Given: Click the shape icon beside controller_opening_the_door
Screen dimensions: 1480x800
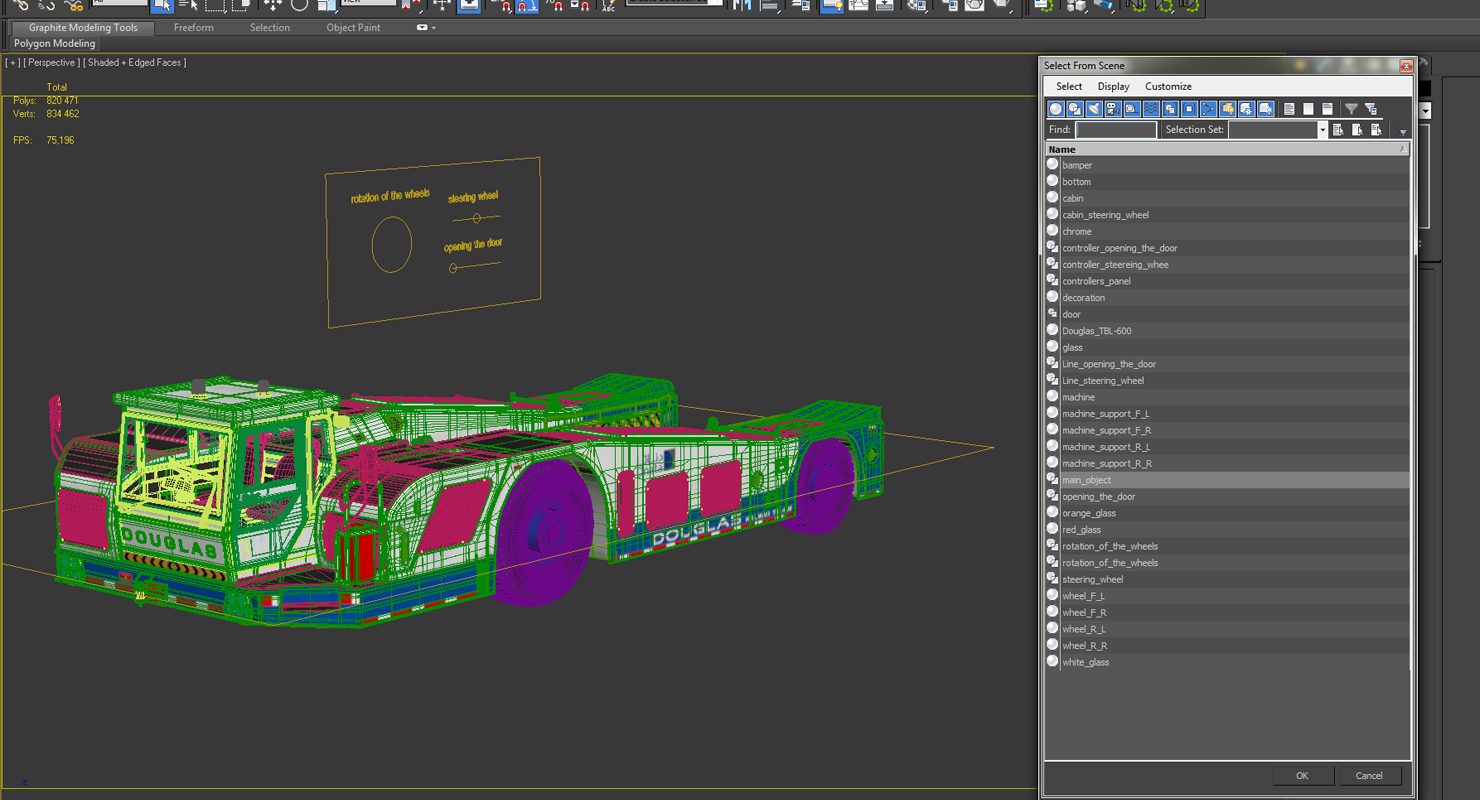Looking at the screenshot, I should pyautogui.click(x=1052, y=247).
